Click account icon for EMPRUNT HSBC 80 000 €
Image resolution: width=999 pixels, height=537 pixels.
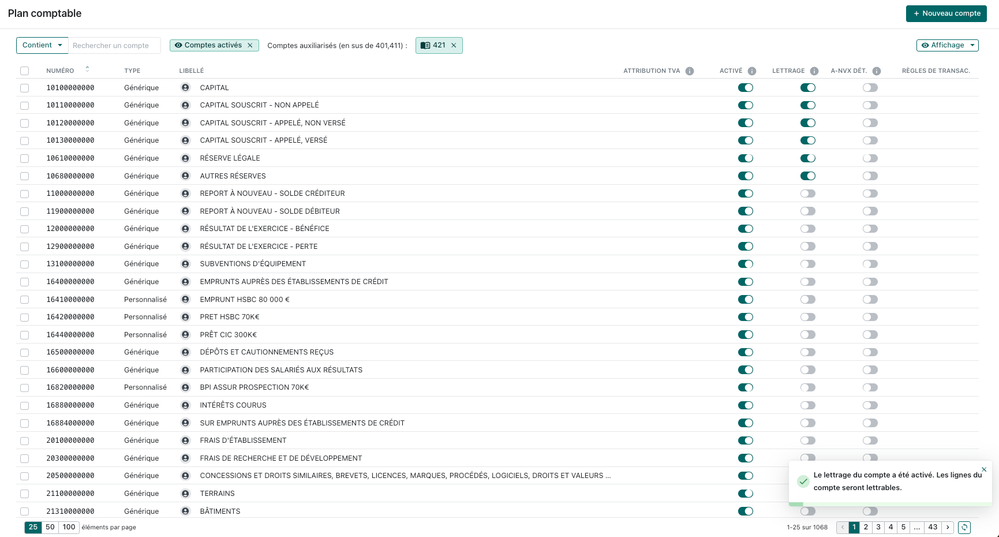point(185,299)
